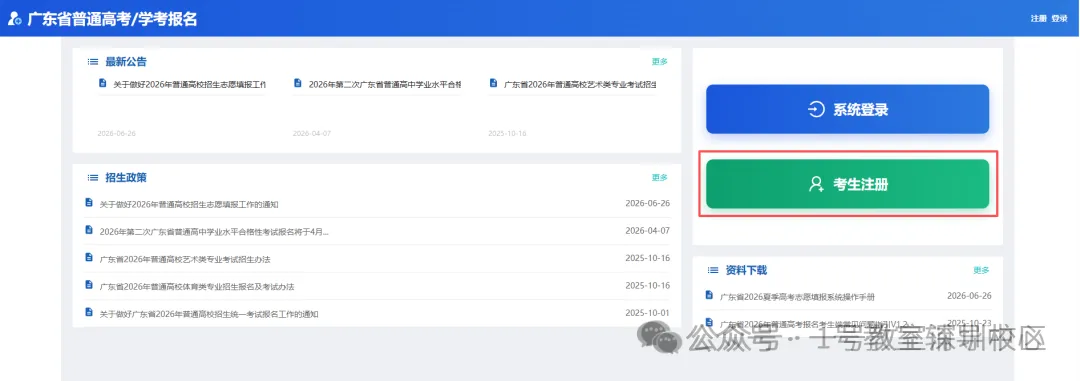Viewport: 1080px width, 381px height.
Task: Click date 2025-10-01 in 招生政策 list
Action: [647, 313]
